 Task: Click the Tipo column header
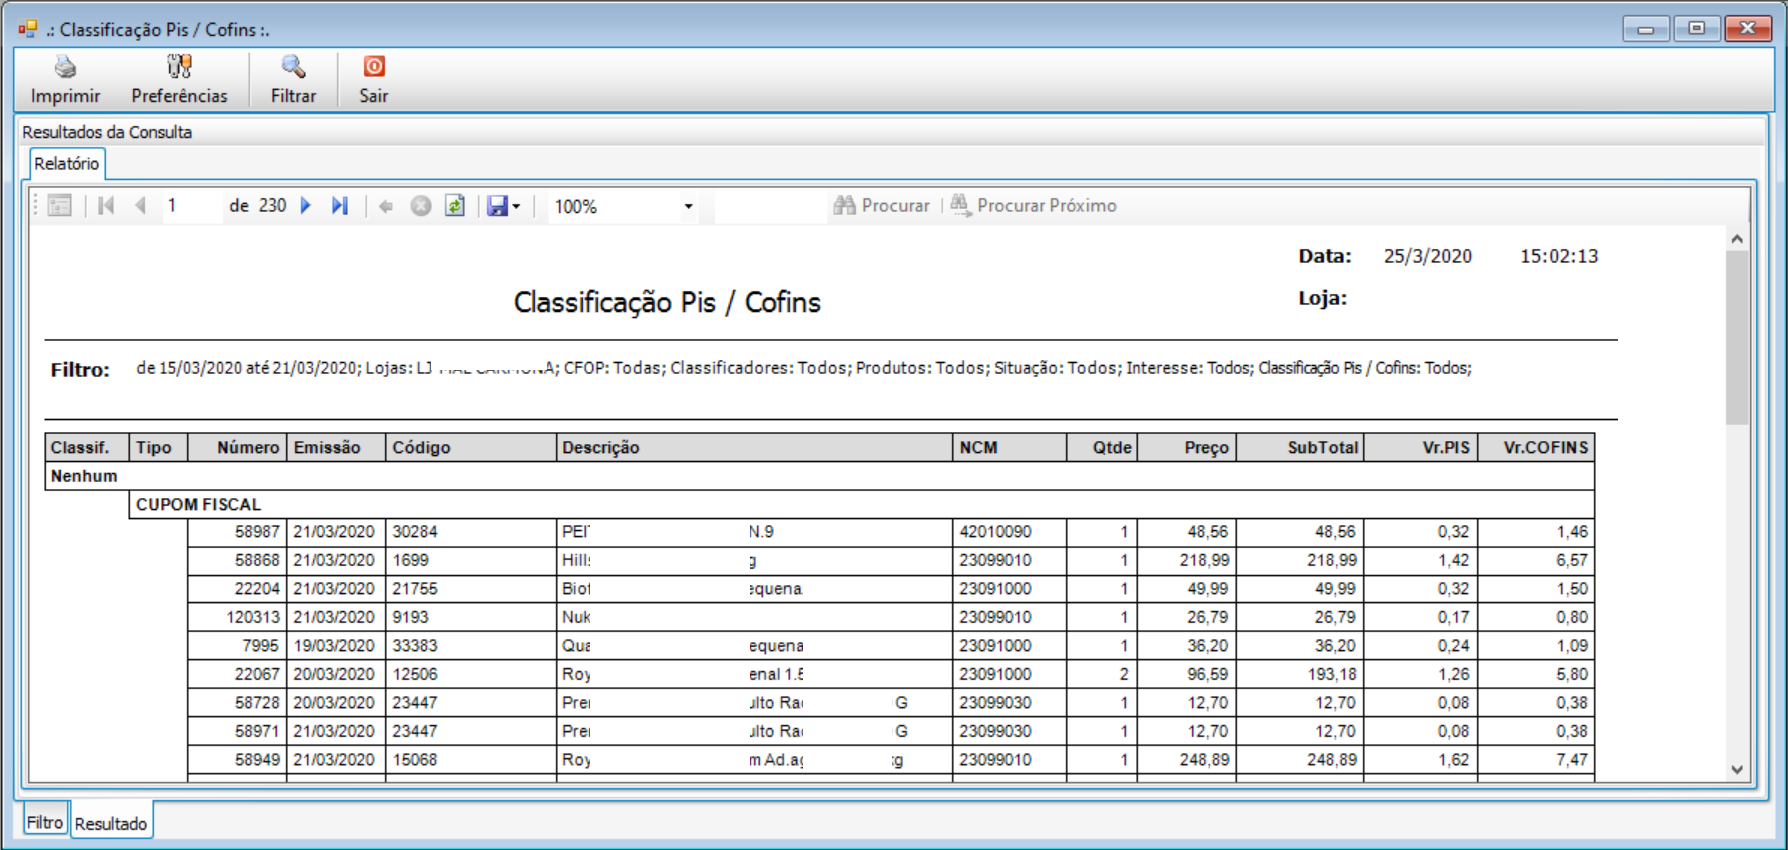pos(158,447)
